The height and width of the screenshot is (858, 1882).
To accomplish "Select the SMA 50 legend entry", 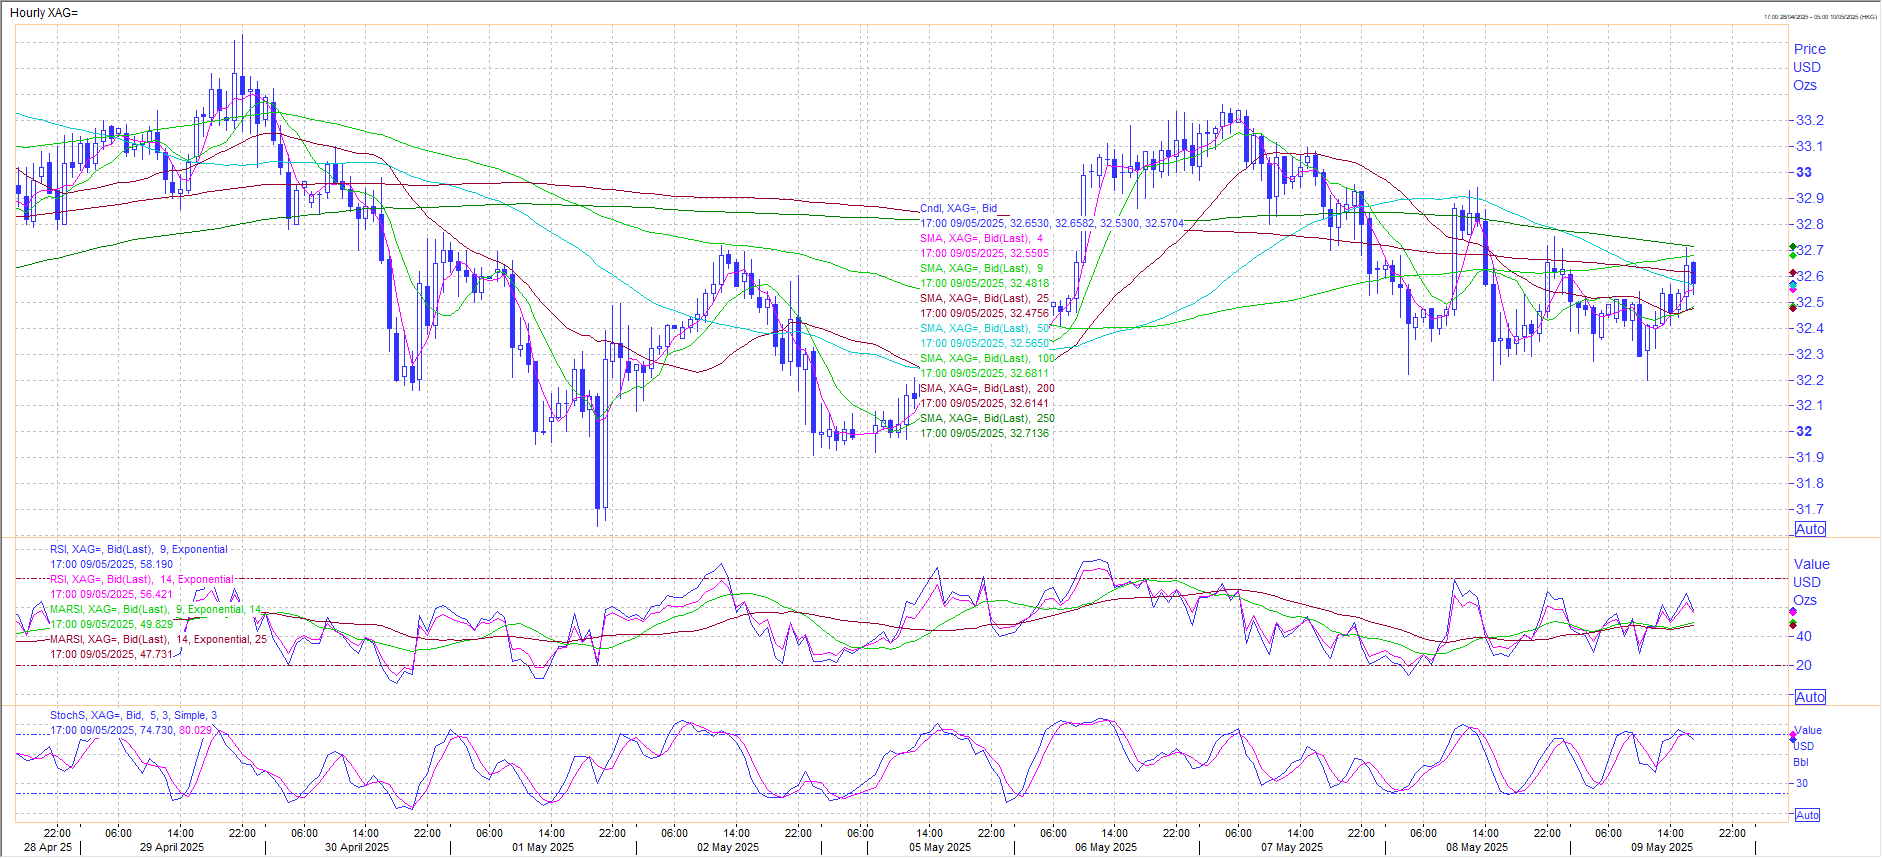I will (x=984, y=328).
